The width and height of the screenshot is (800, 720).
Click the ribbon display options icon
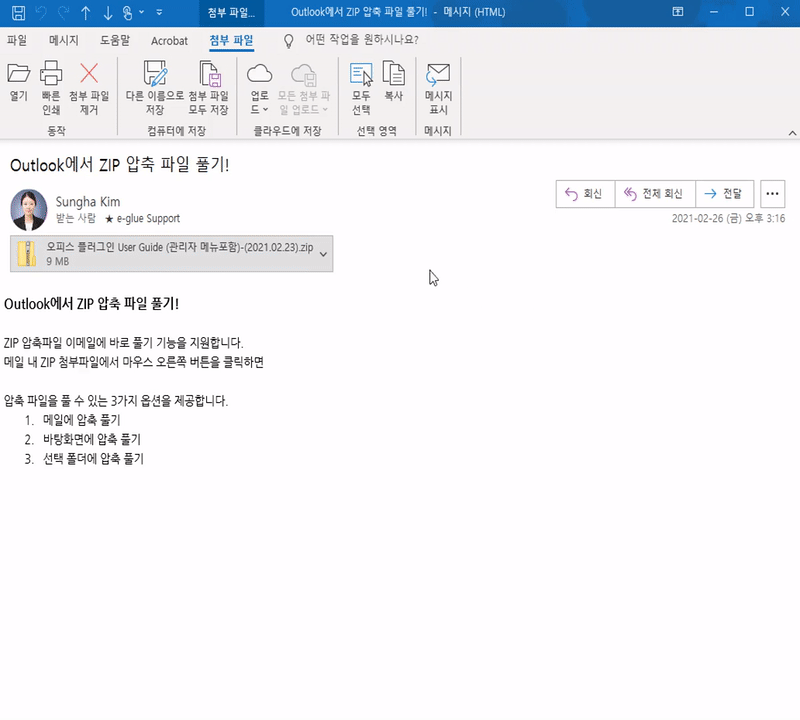click(678, 12)
